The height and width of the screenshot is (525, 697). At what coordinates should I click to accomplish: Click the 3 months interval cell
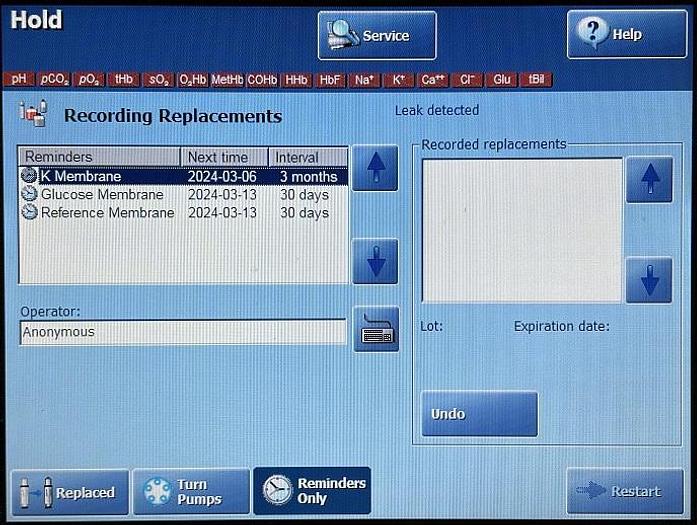pyautogui.click(x=308, y=176)
